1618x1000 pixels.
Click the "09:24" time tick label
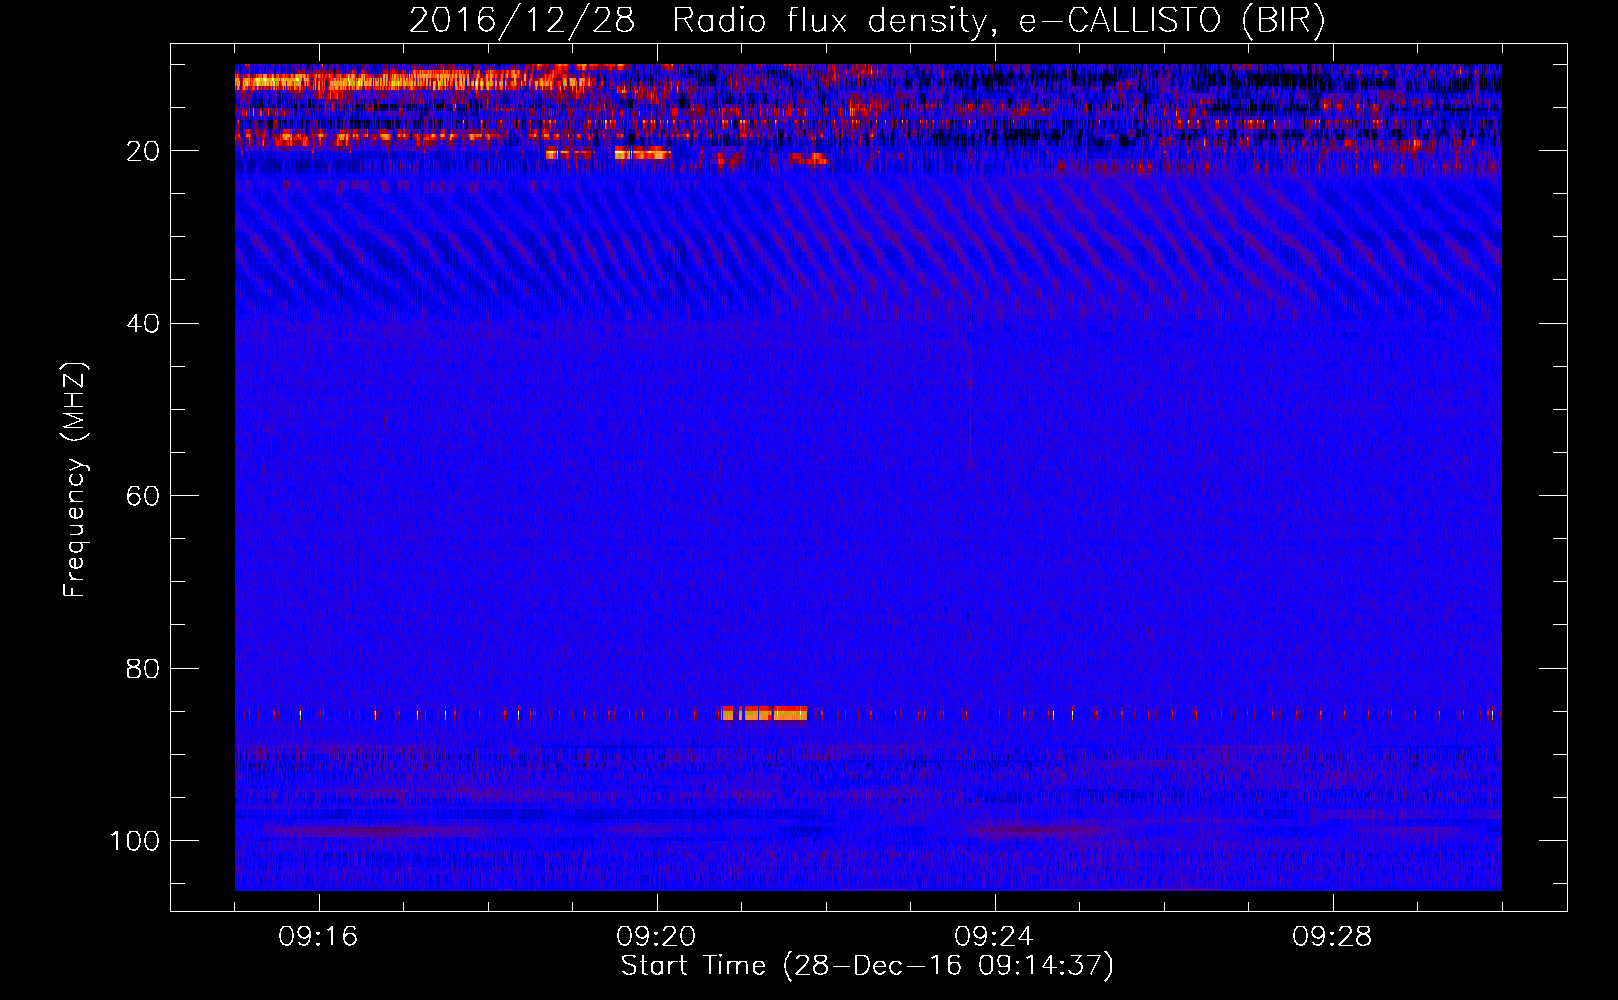pos(994,937)
